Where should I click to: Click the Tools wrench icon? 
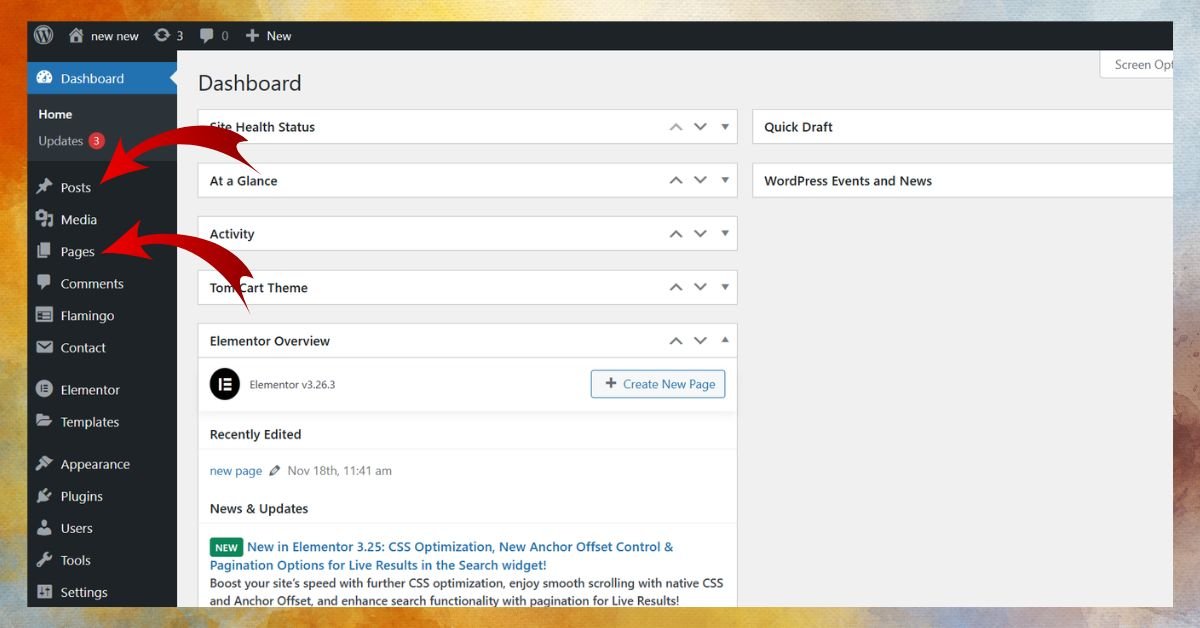click(x=44, y=559)
